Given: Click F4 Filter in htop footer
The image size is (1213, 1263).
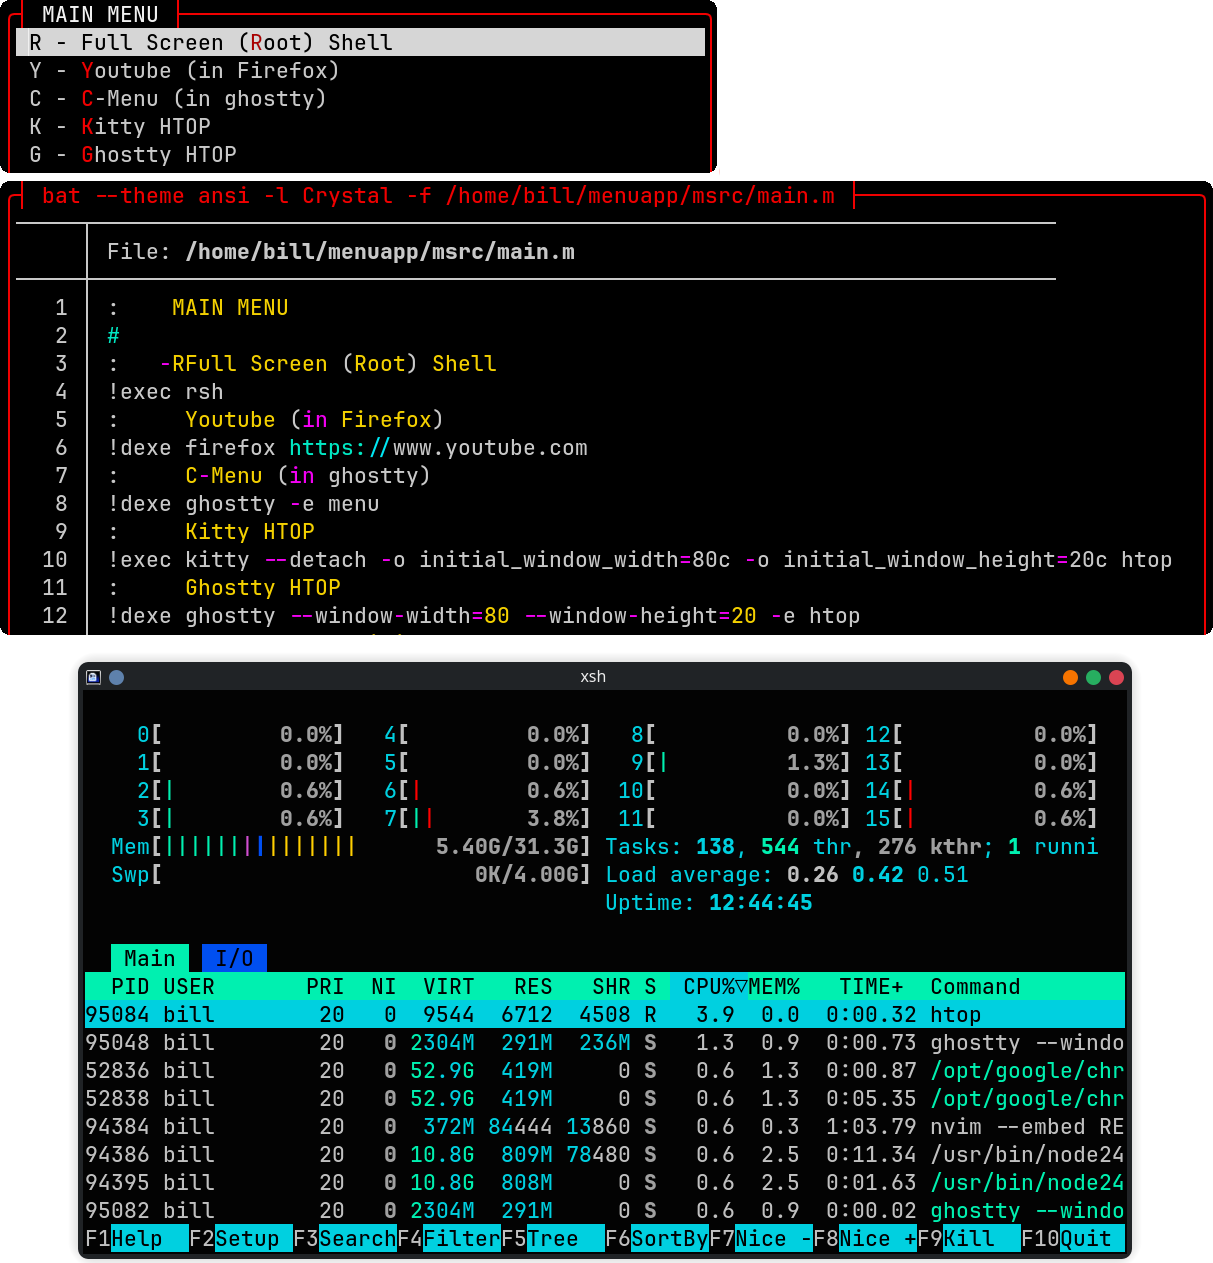Looking at the screenshot, I should tap(449, 1238).
